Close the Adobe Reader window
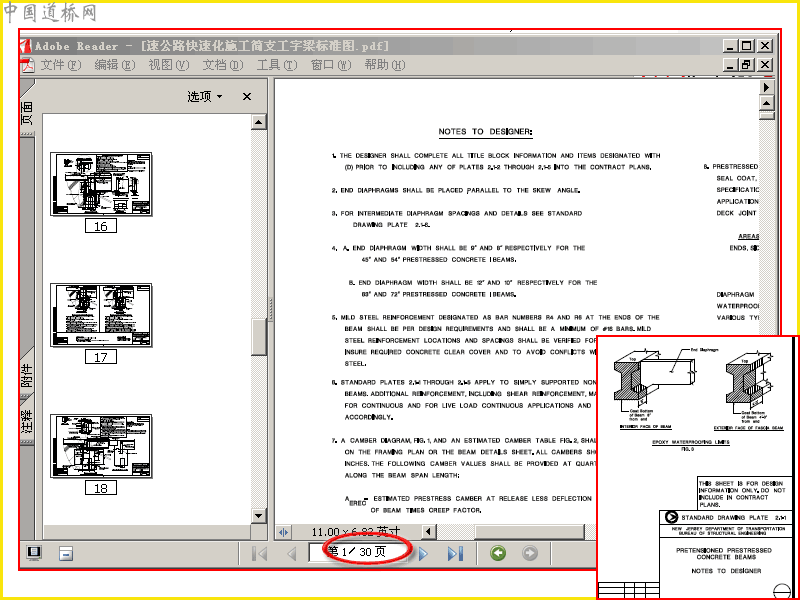800x600 pixels. click(765, 46)
